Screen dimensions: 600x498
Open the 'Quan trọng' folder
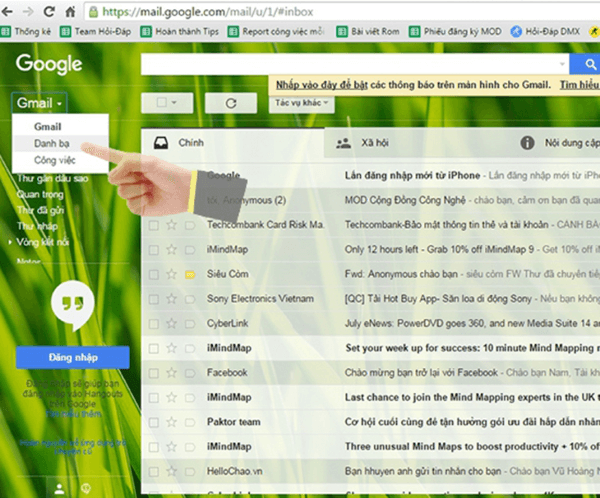(40, 194)
